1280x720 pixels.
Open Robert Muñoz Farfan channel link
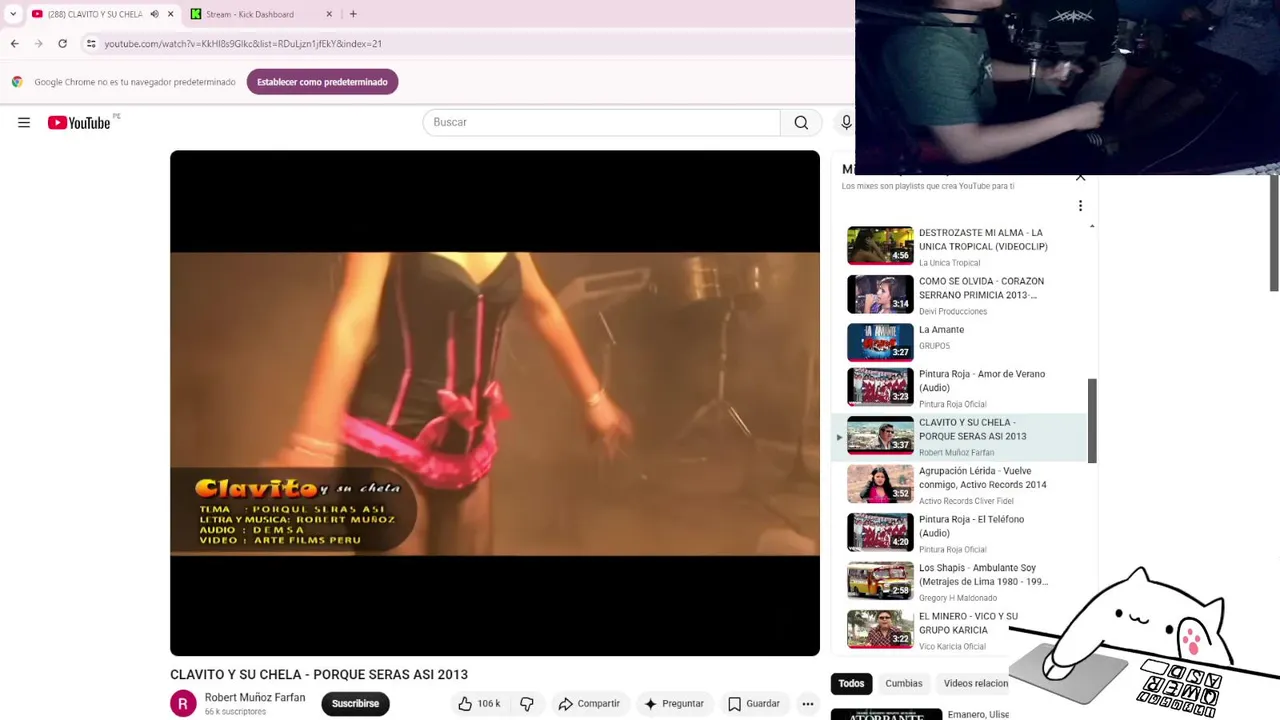pyautogui.click(x=255, y=698)
